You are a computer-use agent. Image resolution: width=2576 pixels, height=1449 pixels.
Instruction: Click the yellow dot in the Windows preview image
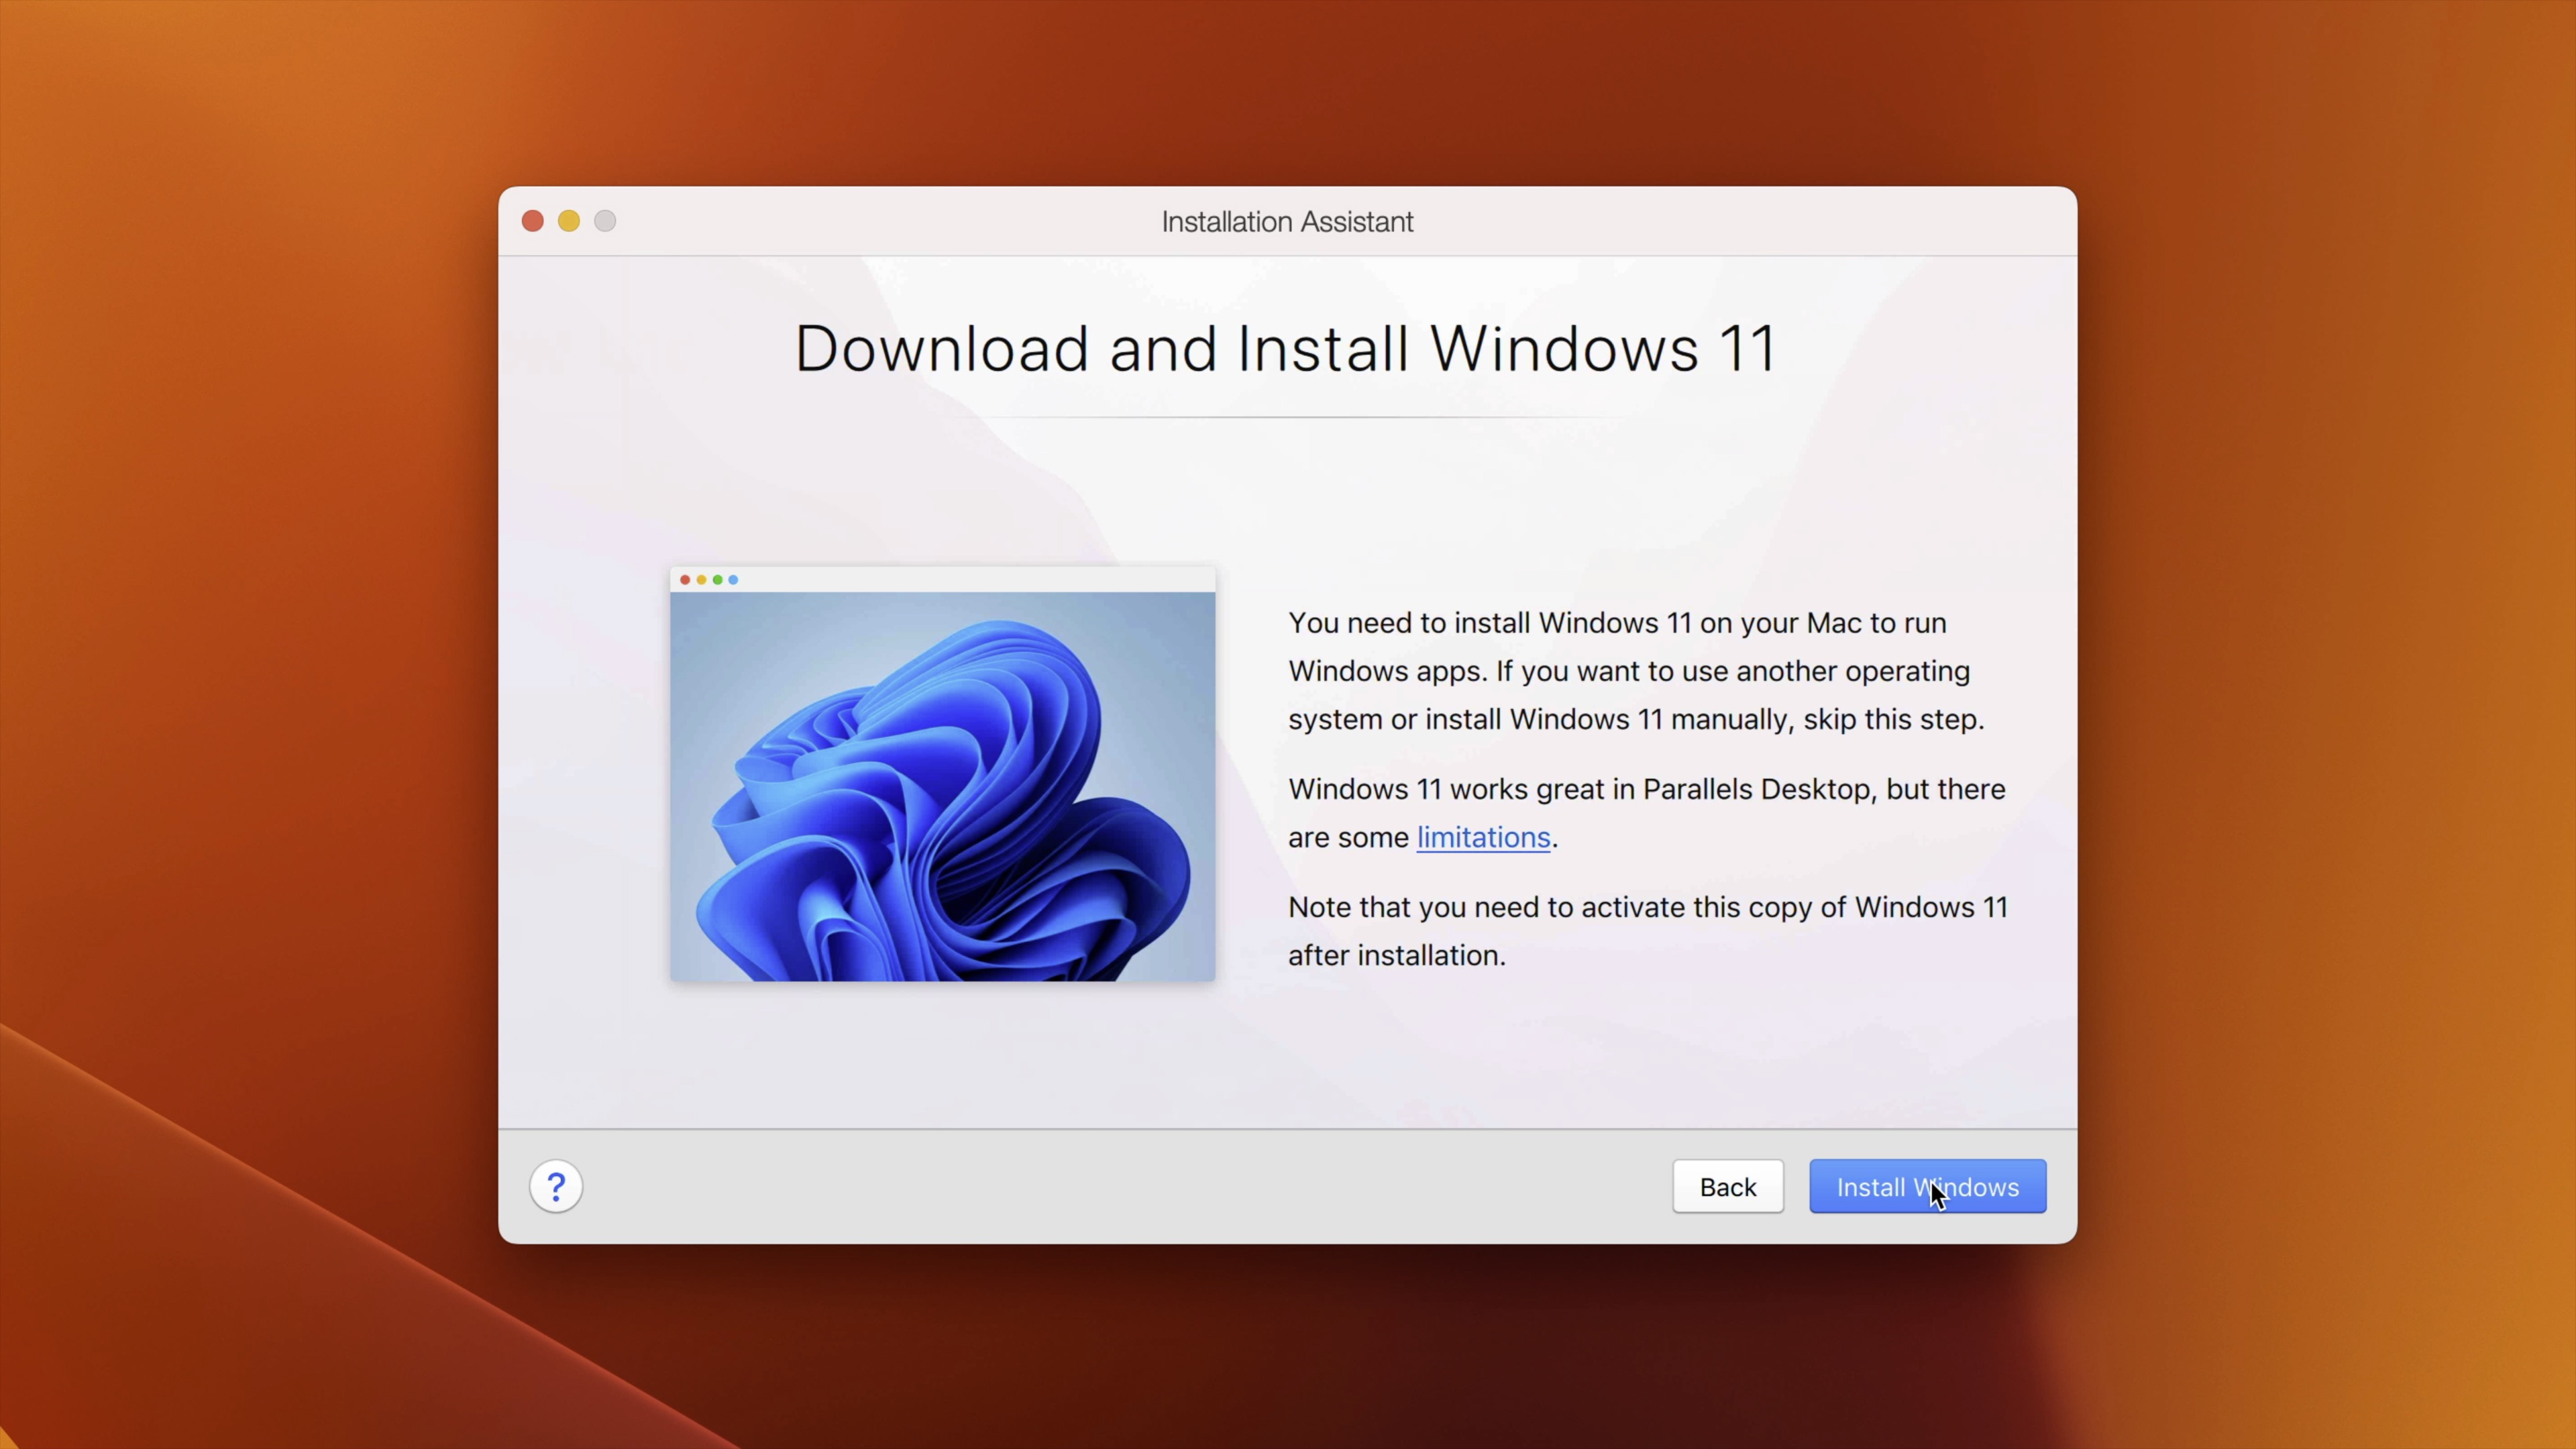pyautogui.click(x=701, y=580)
